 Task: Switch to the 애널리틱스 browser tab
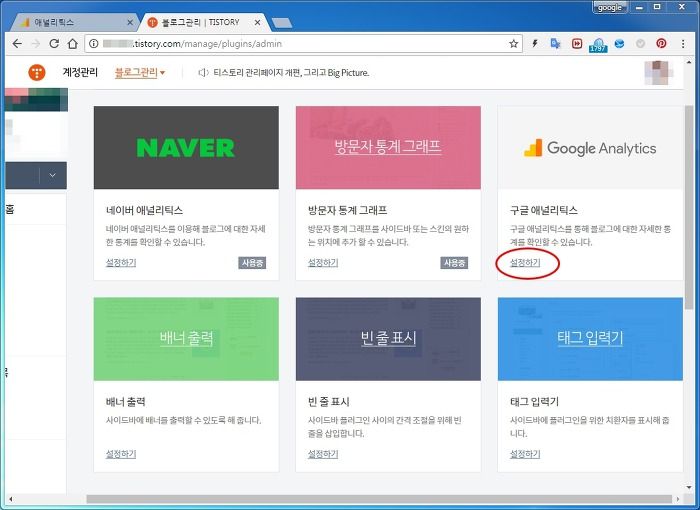[74, 22]
